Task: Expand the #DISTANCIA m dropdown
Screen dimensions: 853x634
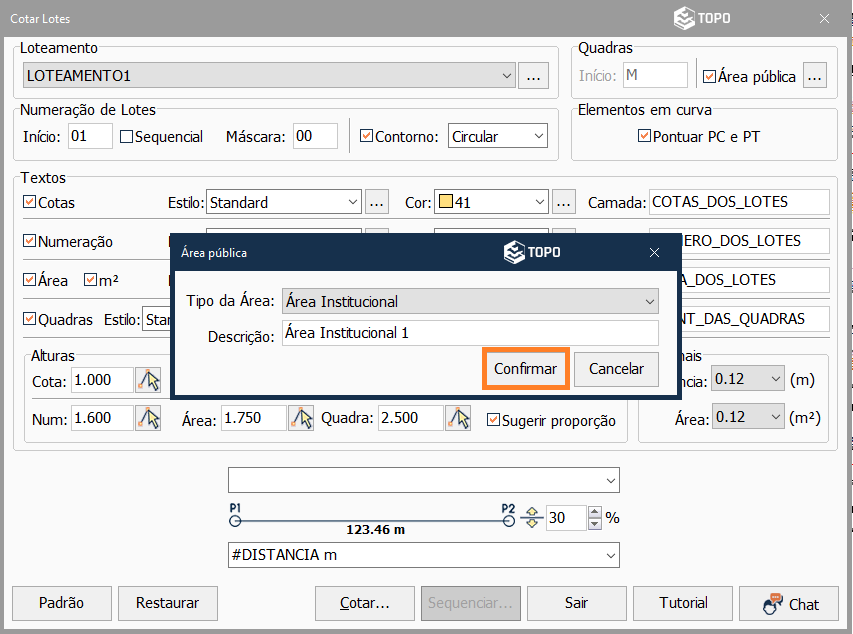Action: click(x=610, y=555)
